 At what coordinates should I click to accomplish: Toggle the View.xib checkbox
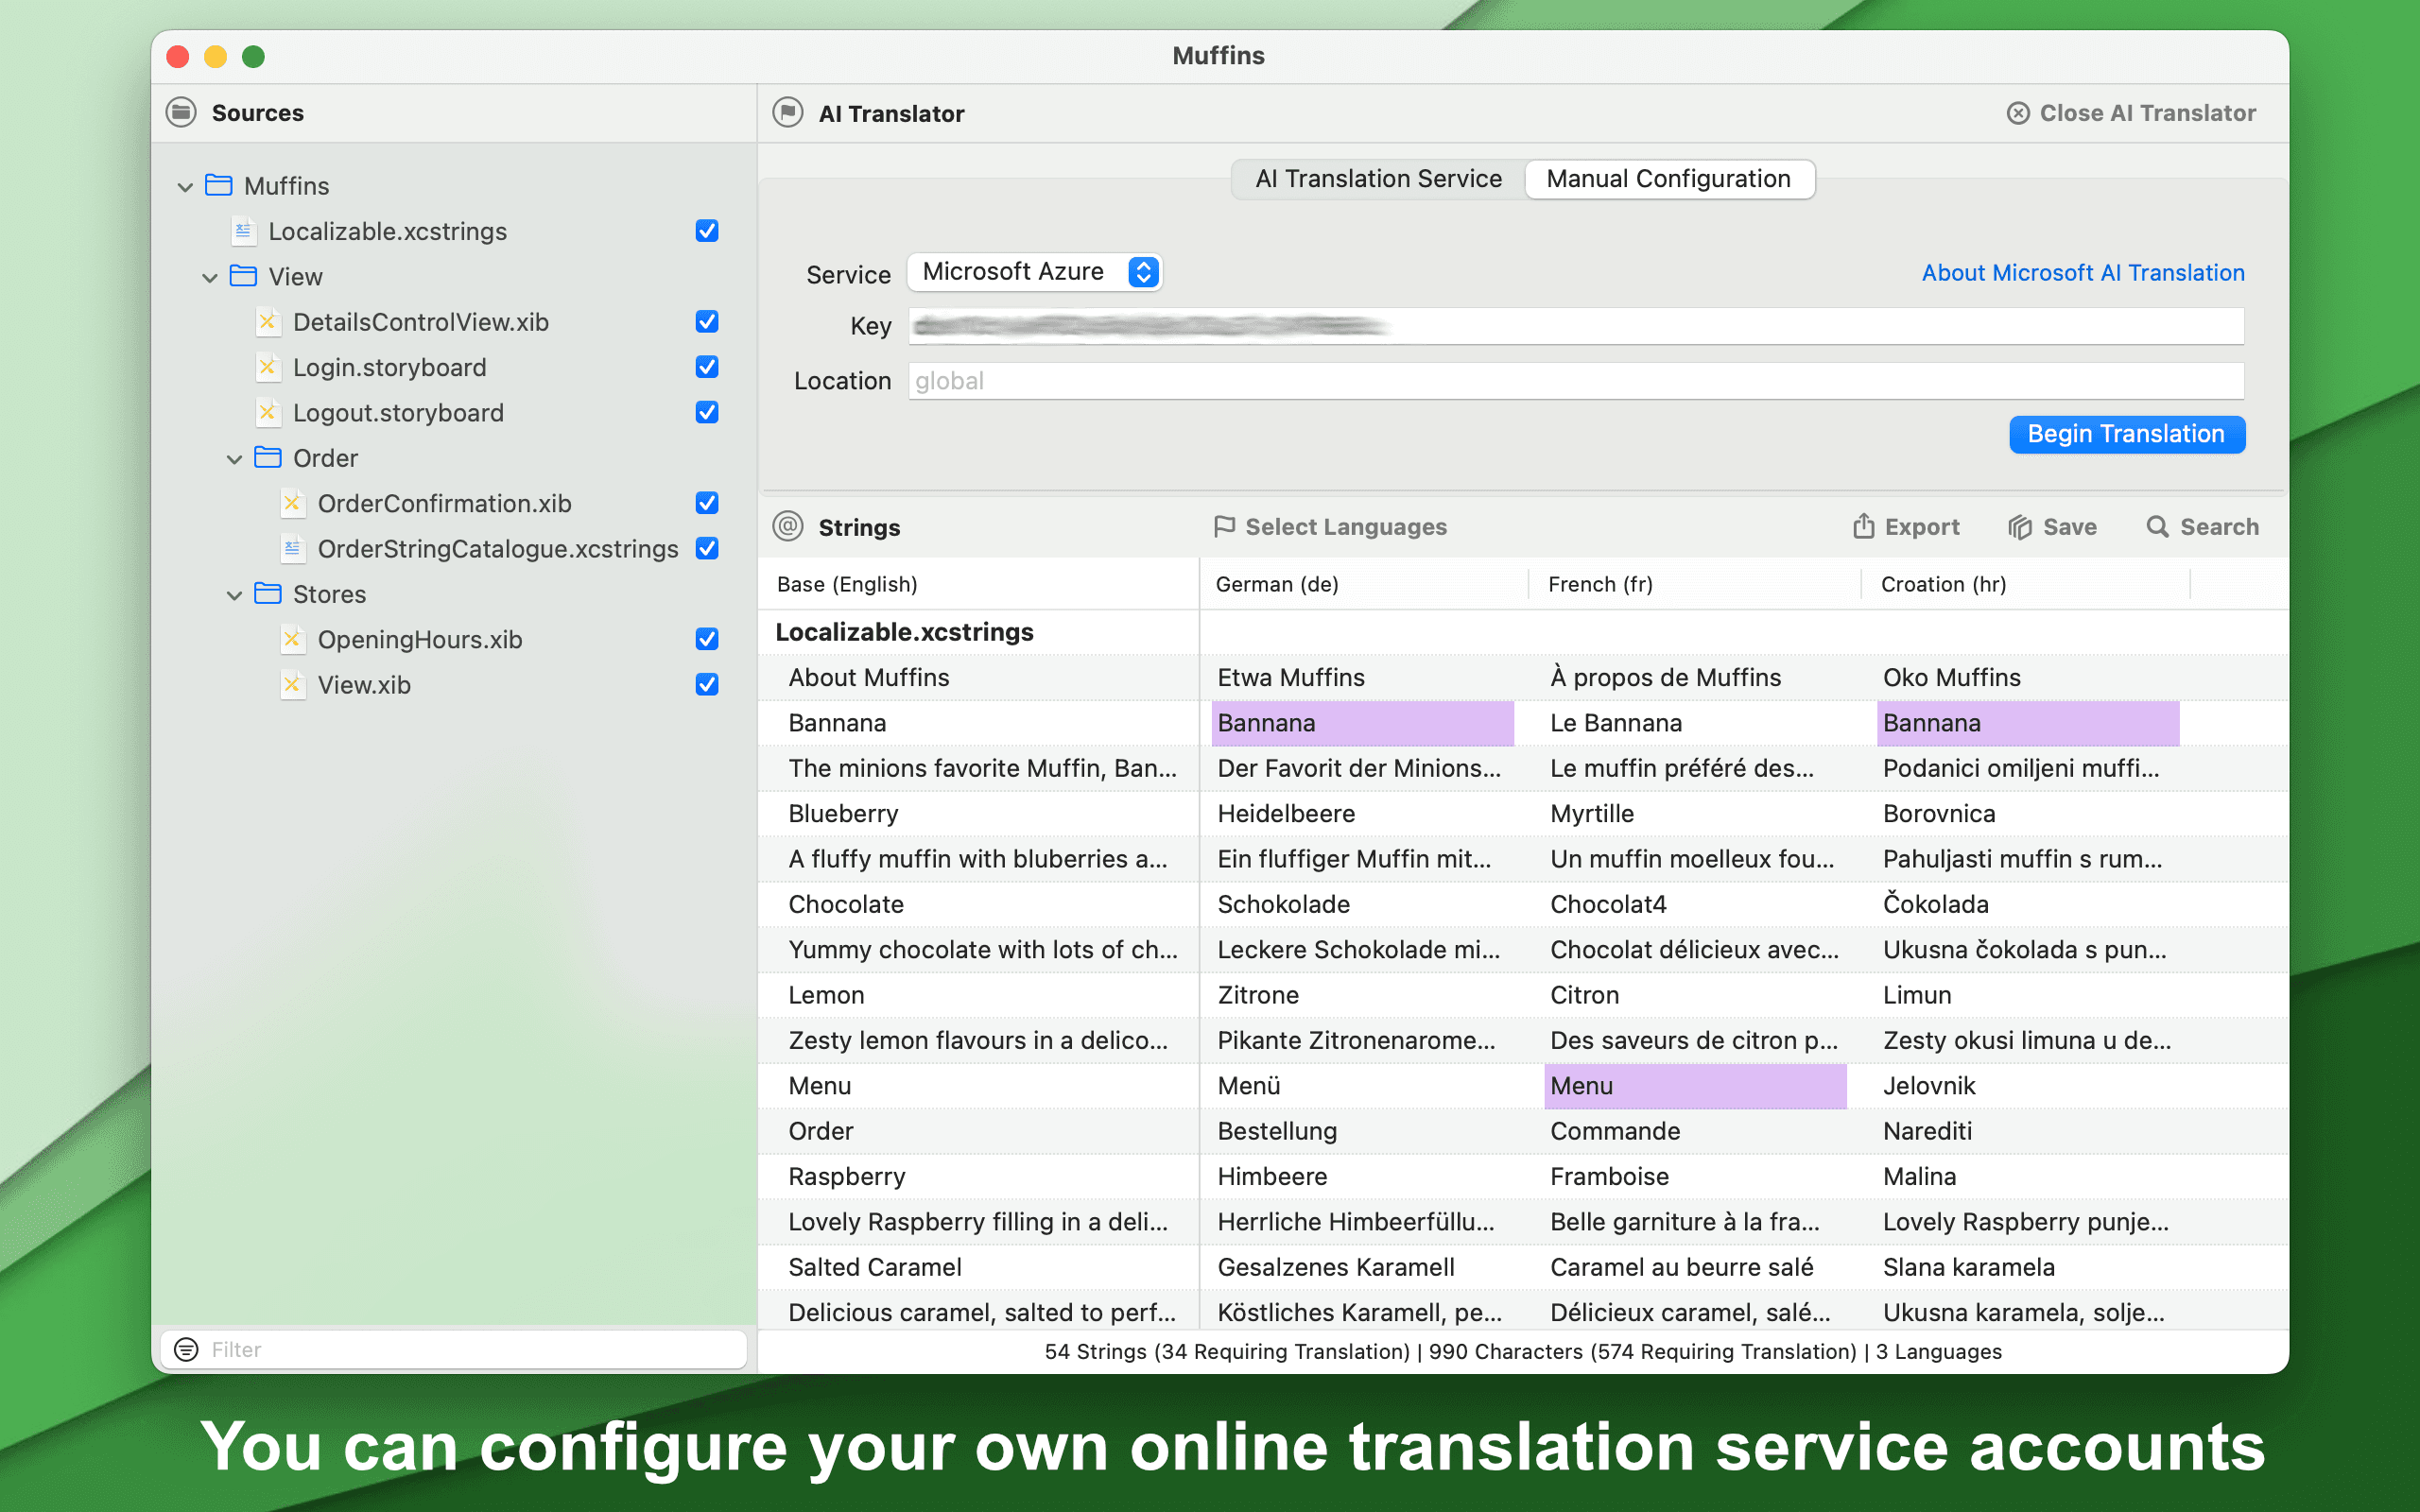click(x=707, y=684)
